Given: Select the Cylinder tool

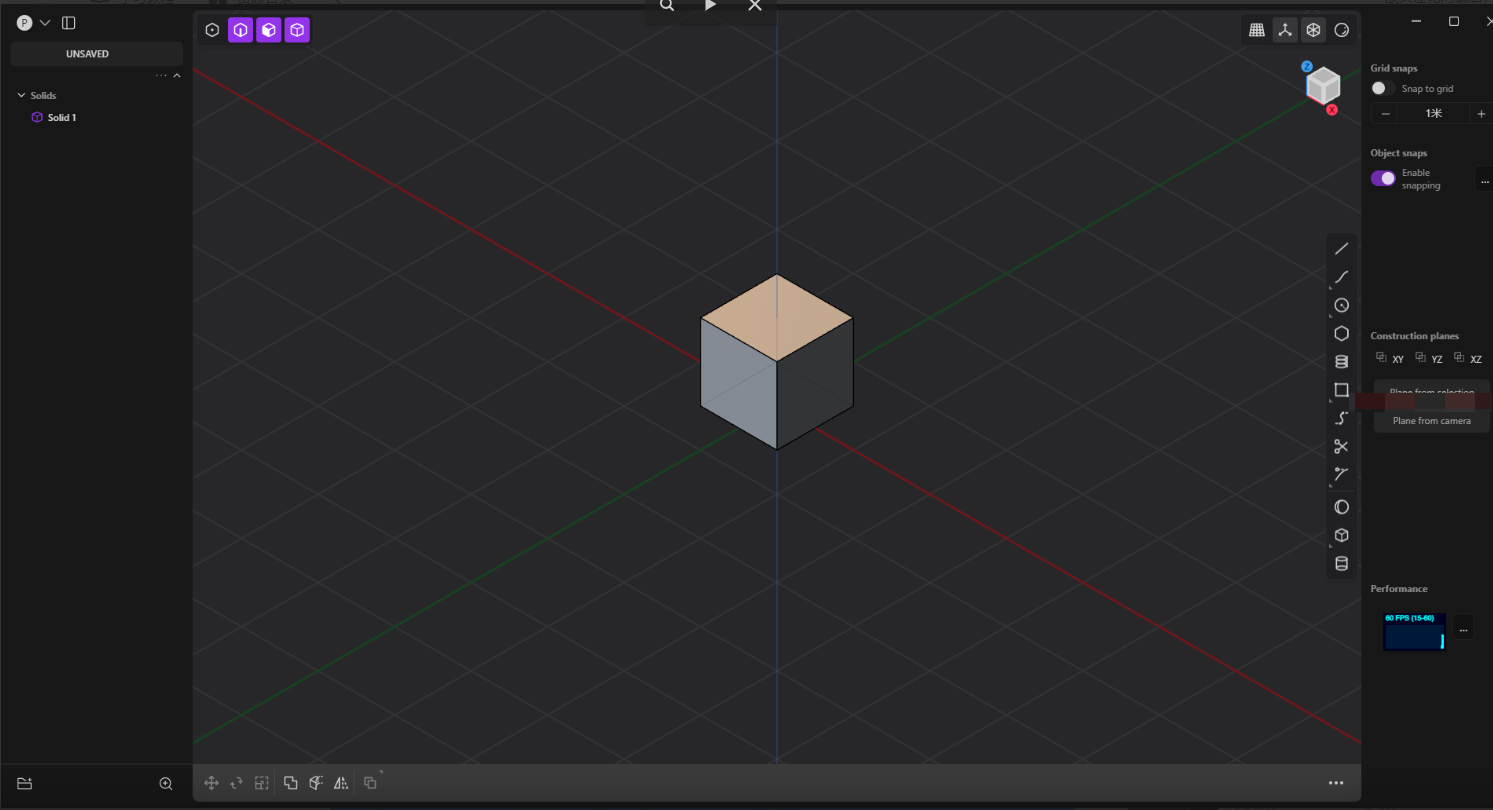Looking at the screenshot, I should coord(1342,563).
